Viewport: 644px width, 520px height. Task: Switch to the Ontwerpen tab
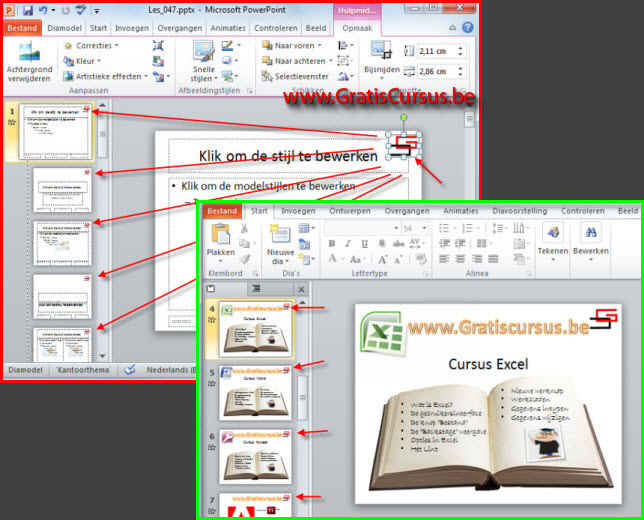click(x=350, y=211)
